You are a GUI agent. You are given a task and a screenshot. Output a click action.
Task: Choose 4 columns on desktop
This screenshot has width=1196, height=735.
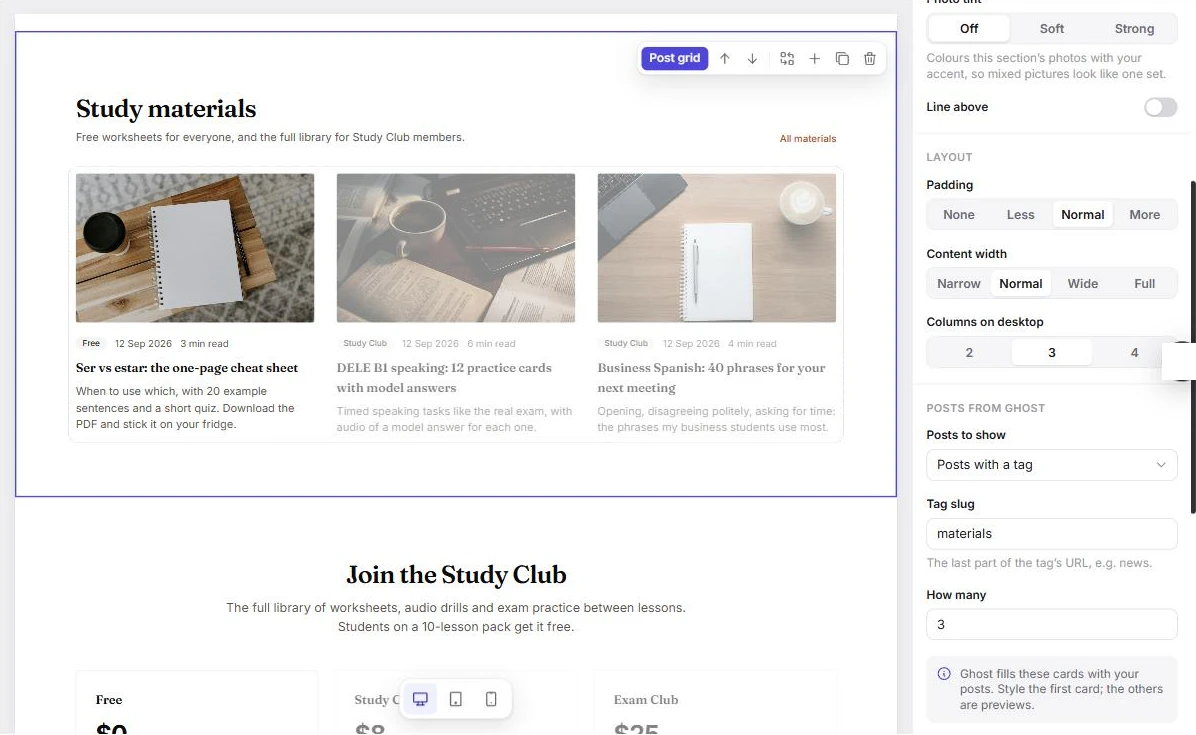click(x=1134, y=353)
